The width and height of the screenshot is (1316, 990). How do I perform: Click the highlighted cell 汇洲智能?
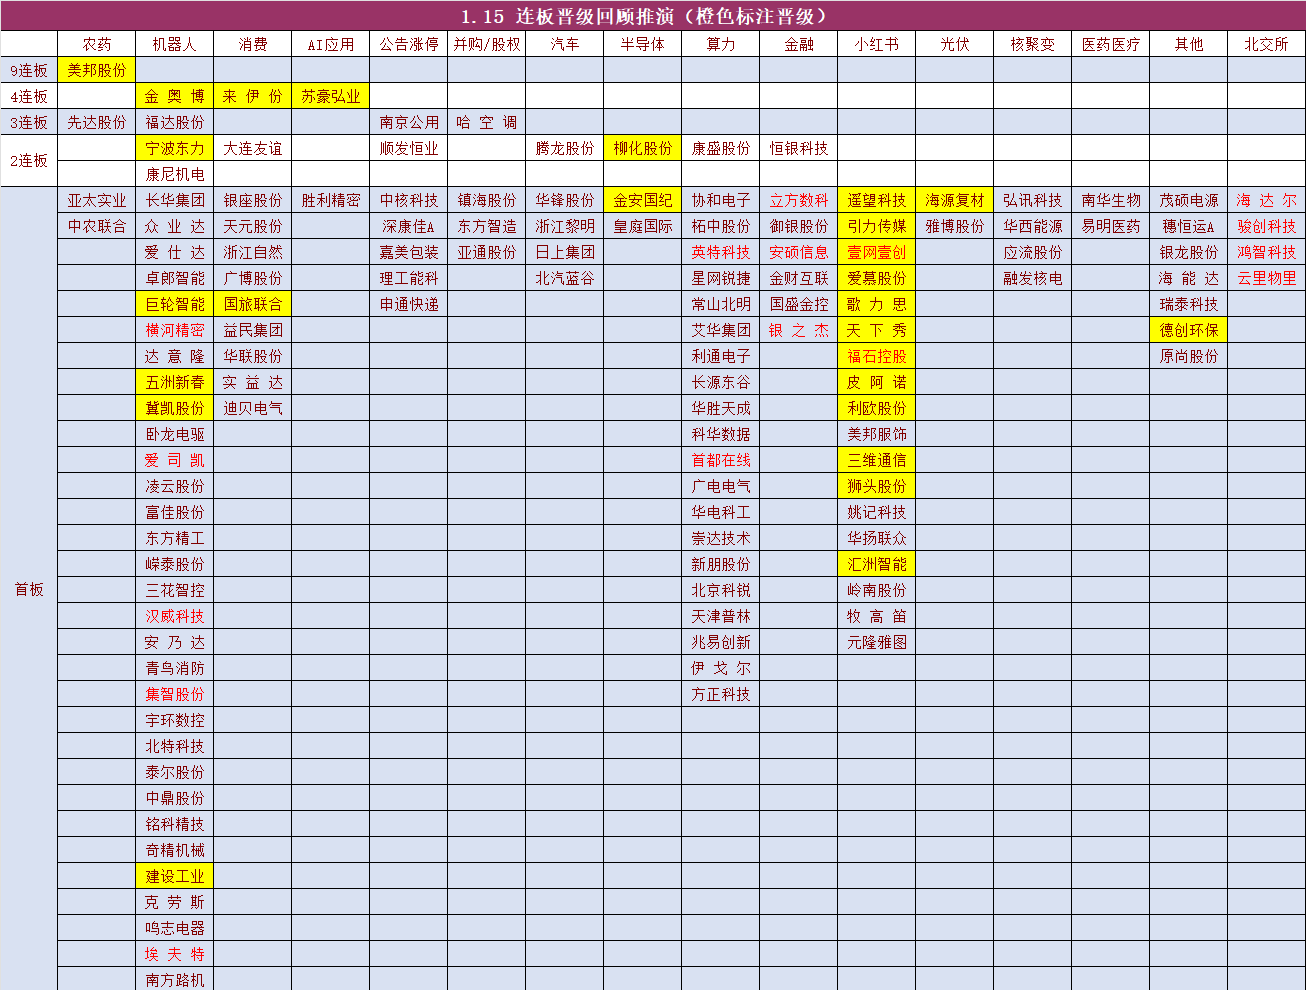tap(877, 564)
